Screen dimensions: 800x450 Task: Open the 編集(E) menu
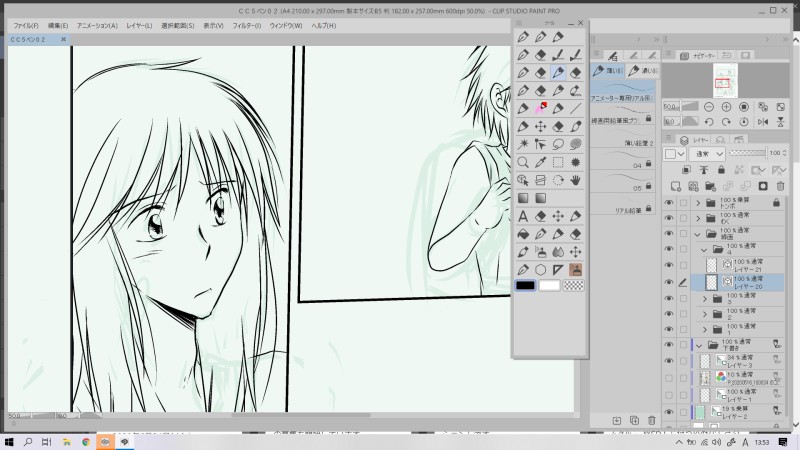coord(58,26)
